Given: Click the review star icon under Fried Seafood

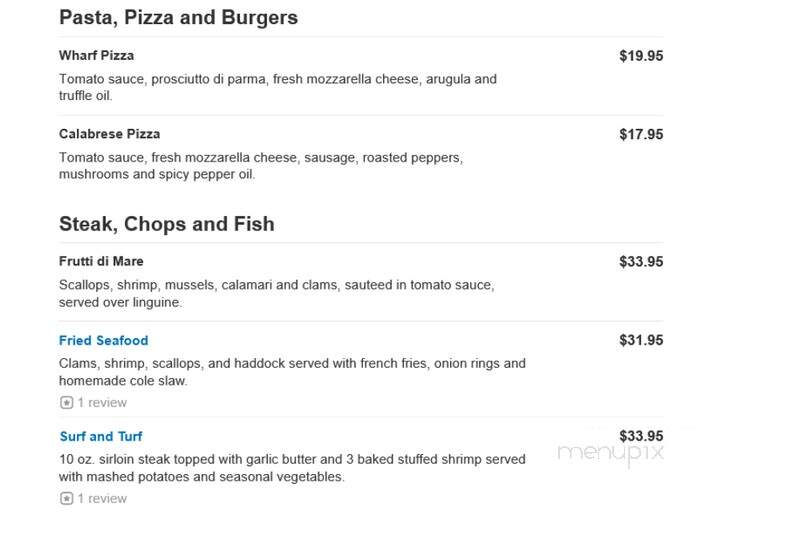Looking at the screenshot, I should 67,403.
